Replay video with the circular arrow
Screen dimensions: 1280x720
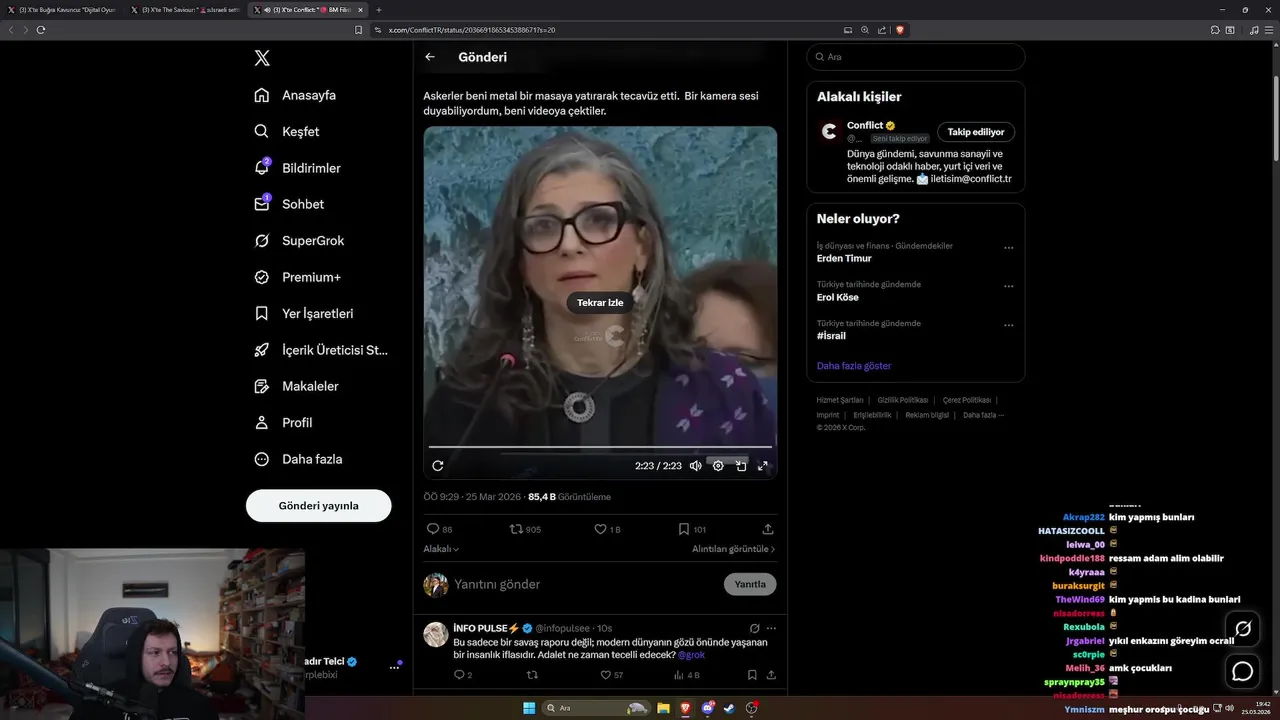point(437,466)
